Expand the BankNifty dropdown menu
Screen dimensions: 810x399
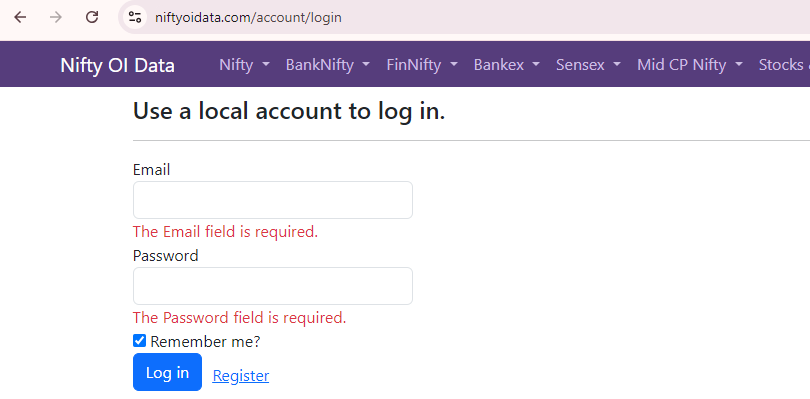tap(328, 65)
